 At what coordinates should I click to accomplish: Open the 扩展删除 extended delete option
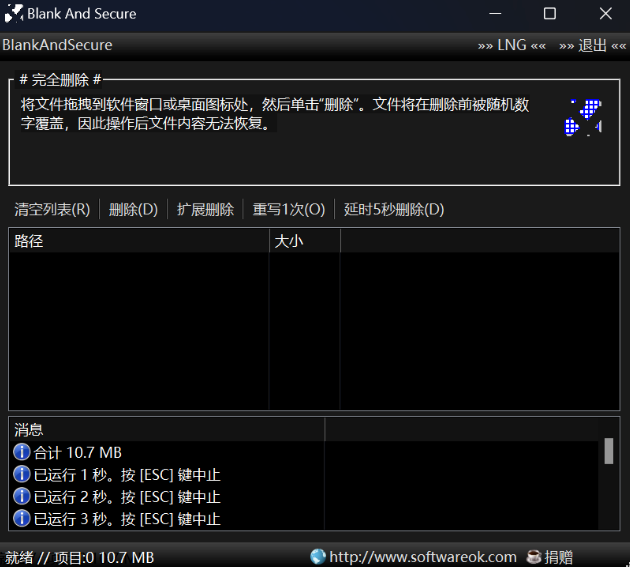pyautogui.click(x=205, y=209)
